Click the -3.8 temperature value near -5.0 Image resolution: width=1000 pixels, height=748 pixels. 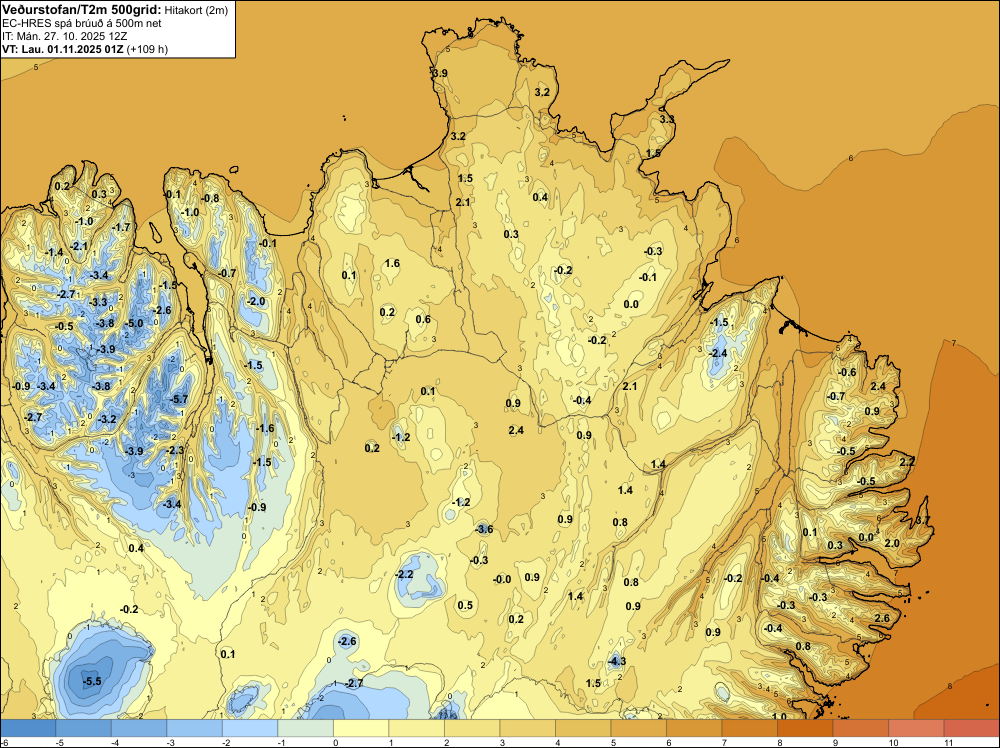[106, 323]
